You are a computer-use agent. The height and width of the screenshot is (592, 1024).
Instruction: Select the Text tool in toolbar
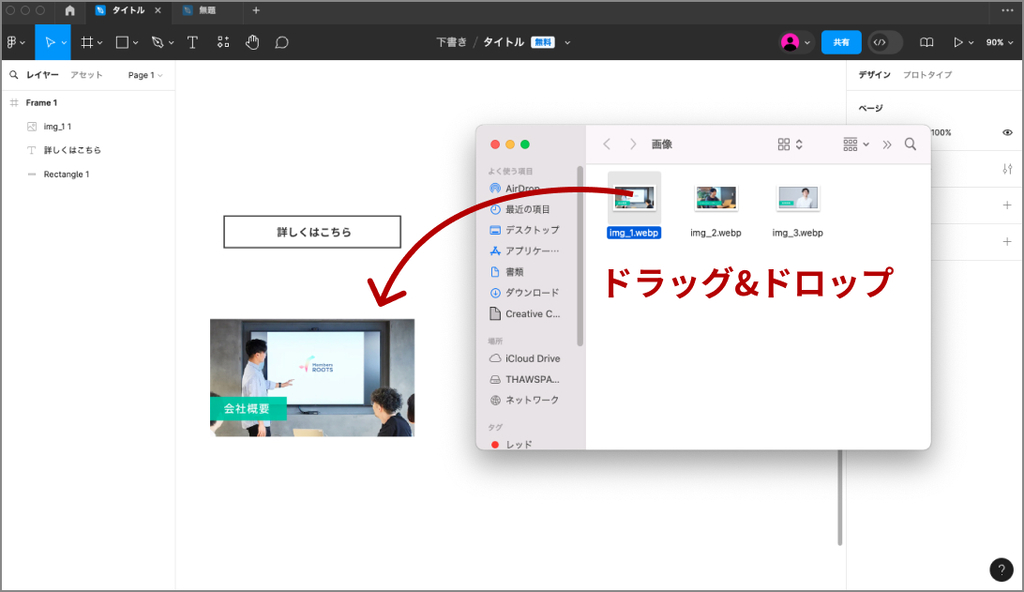[x=192, y=42]
